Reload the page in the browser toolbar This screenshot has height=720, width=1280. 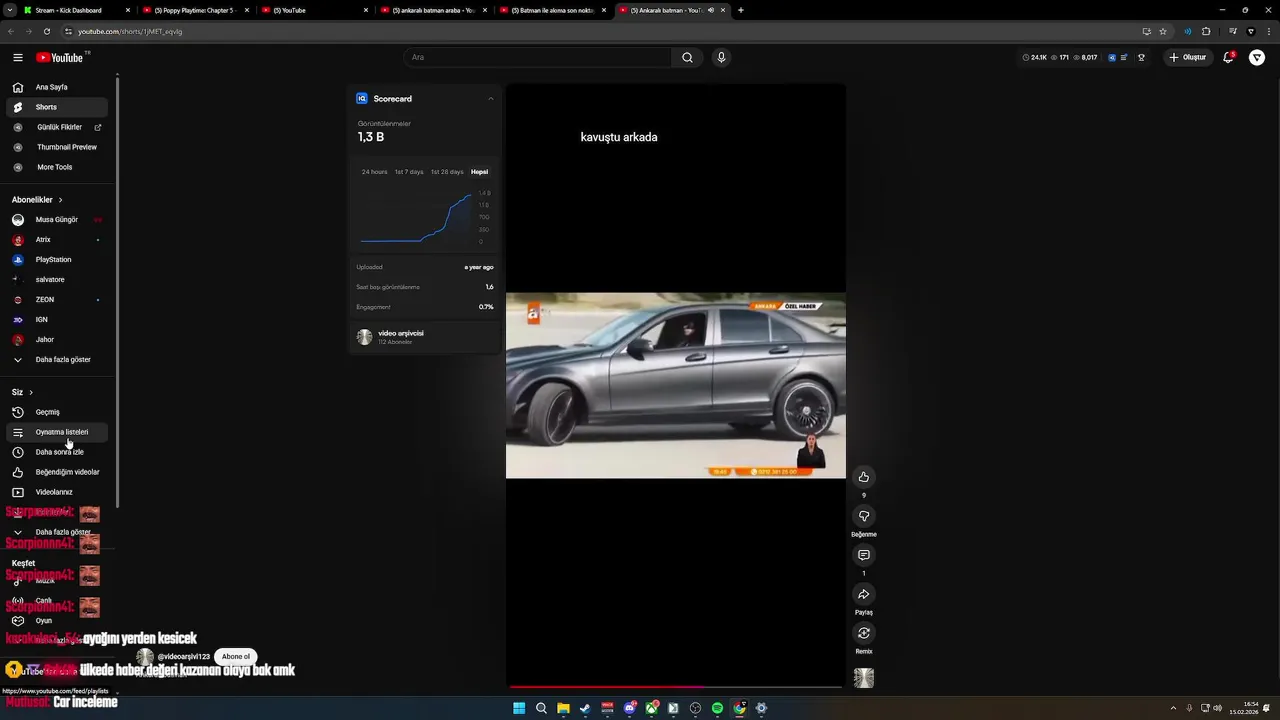point(46,31)
